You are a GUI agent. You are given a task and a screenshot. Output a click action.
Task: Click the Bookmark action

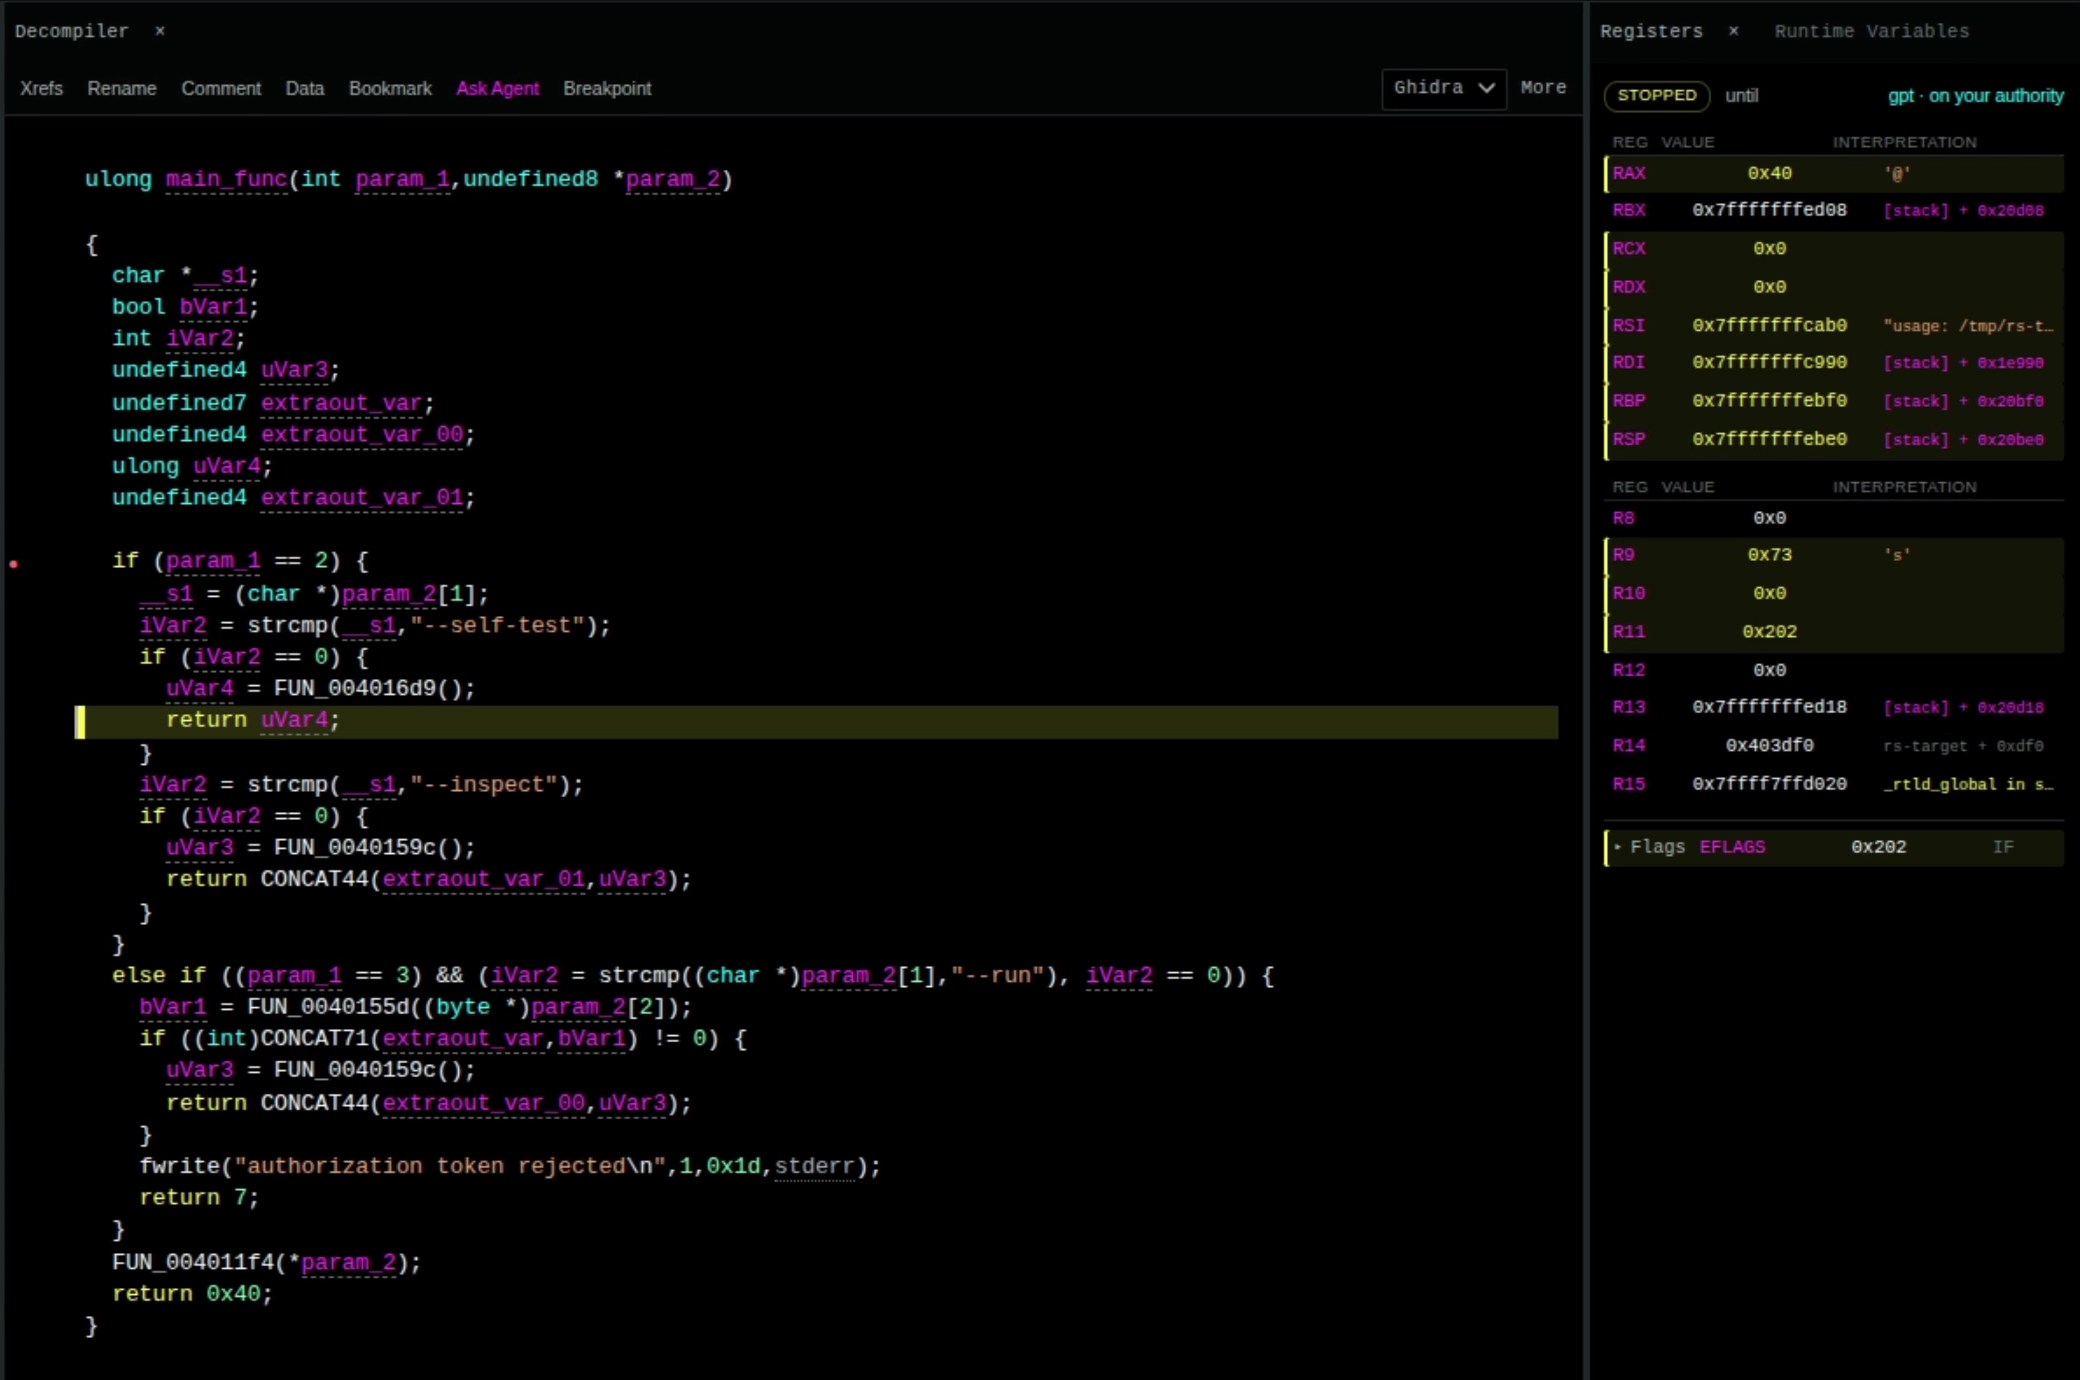click(x=390, y=88)
